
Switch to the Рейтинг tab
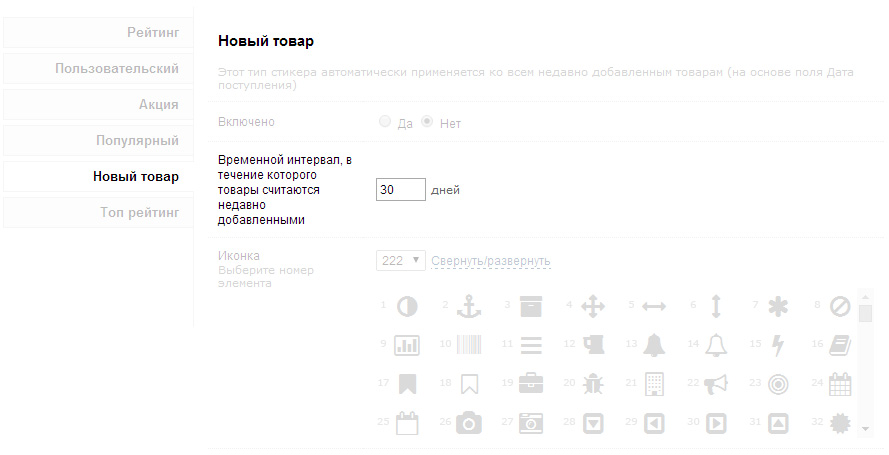click(x=96, y=33)
